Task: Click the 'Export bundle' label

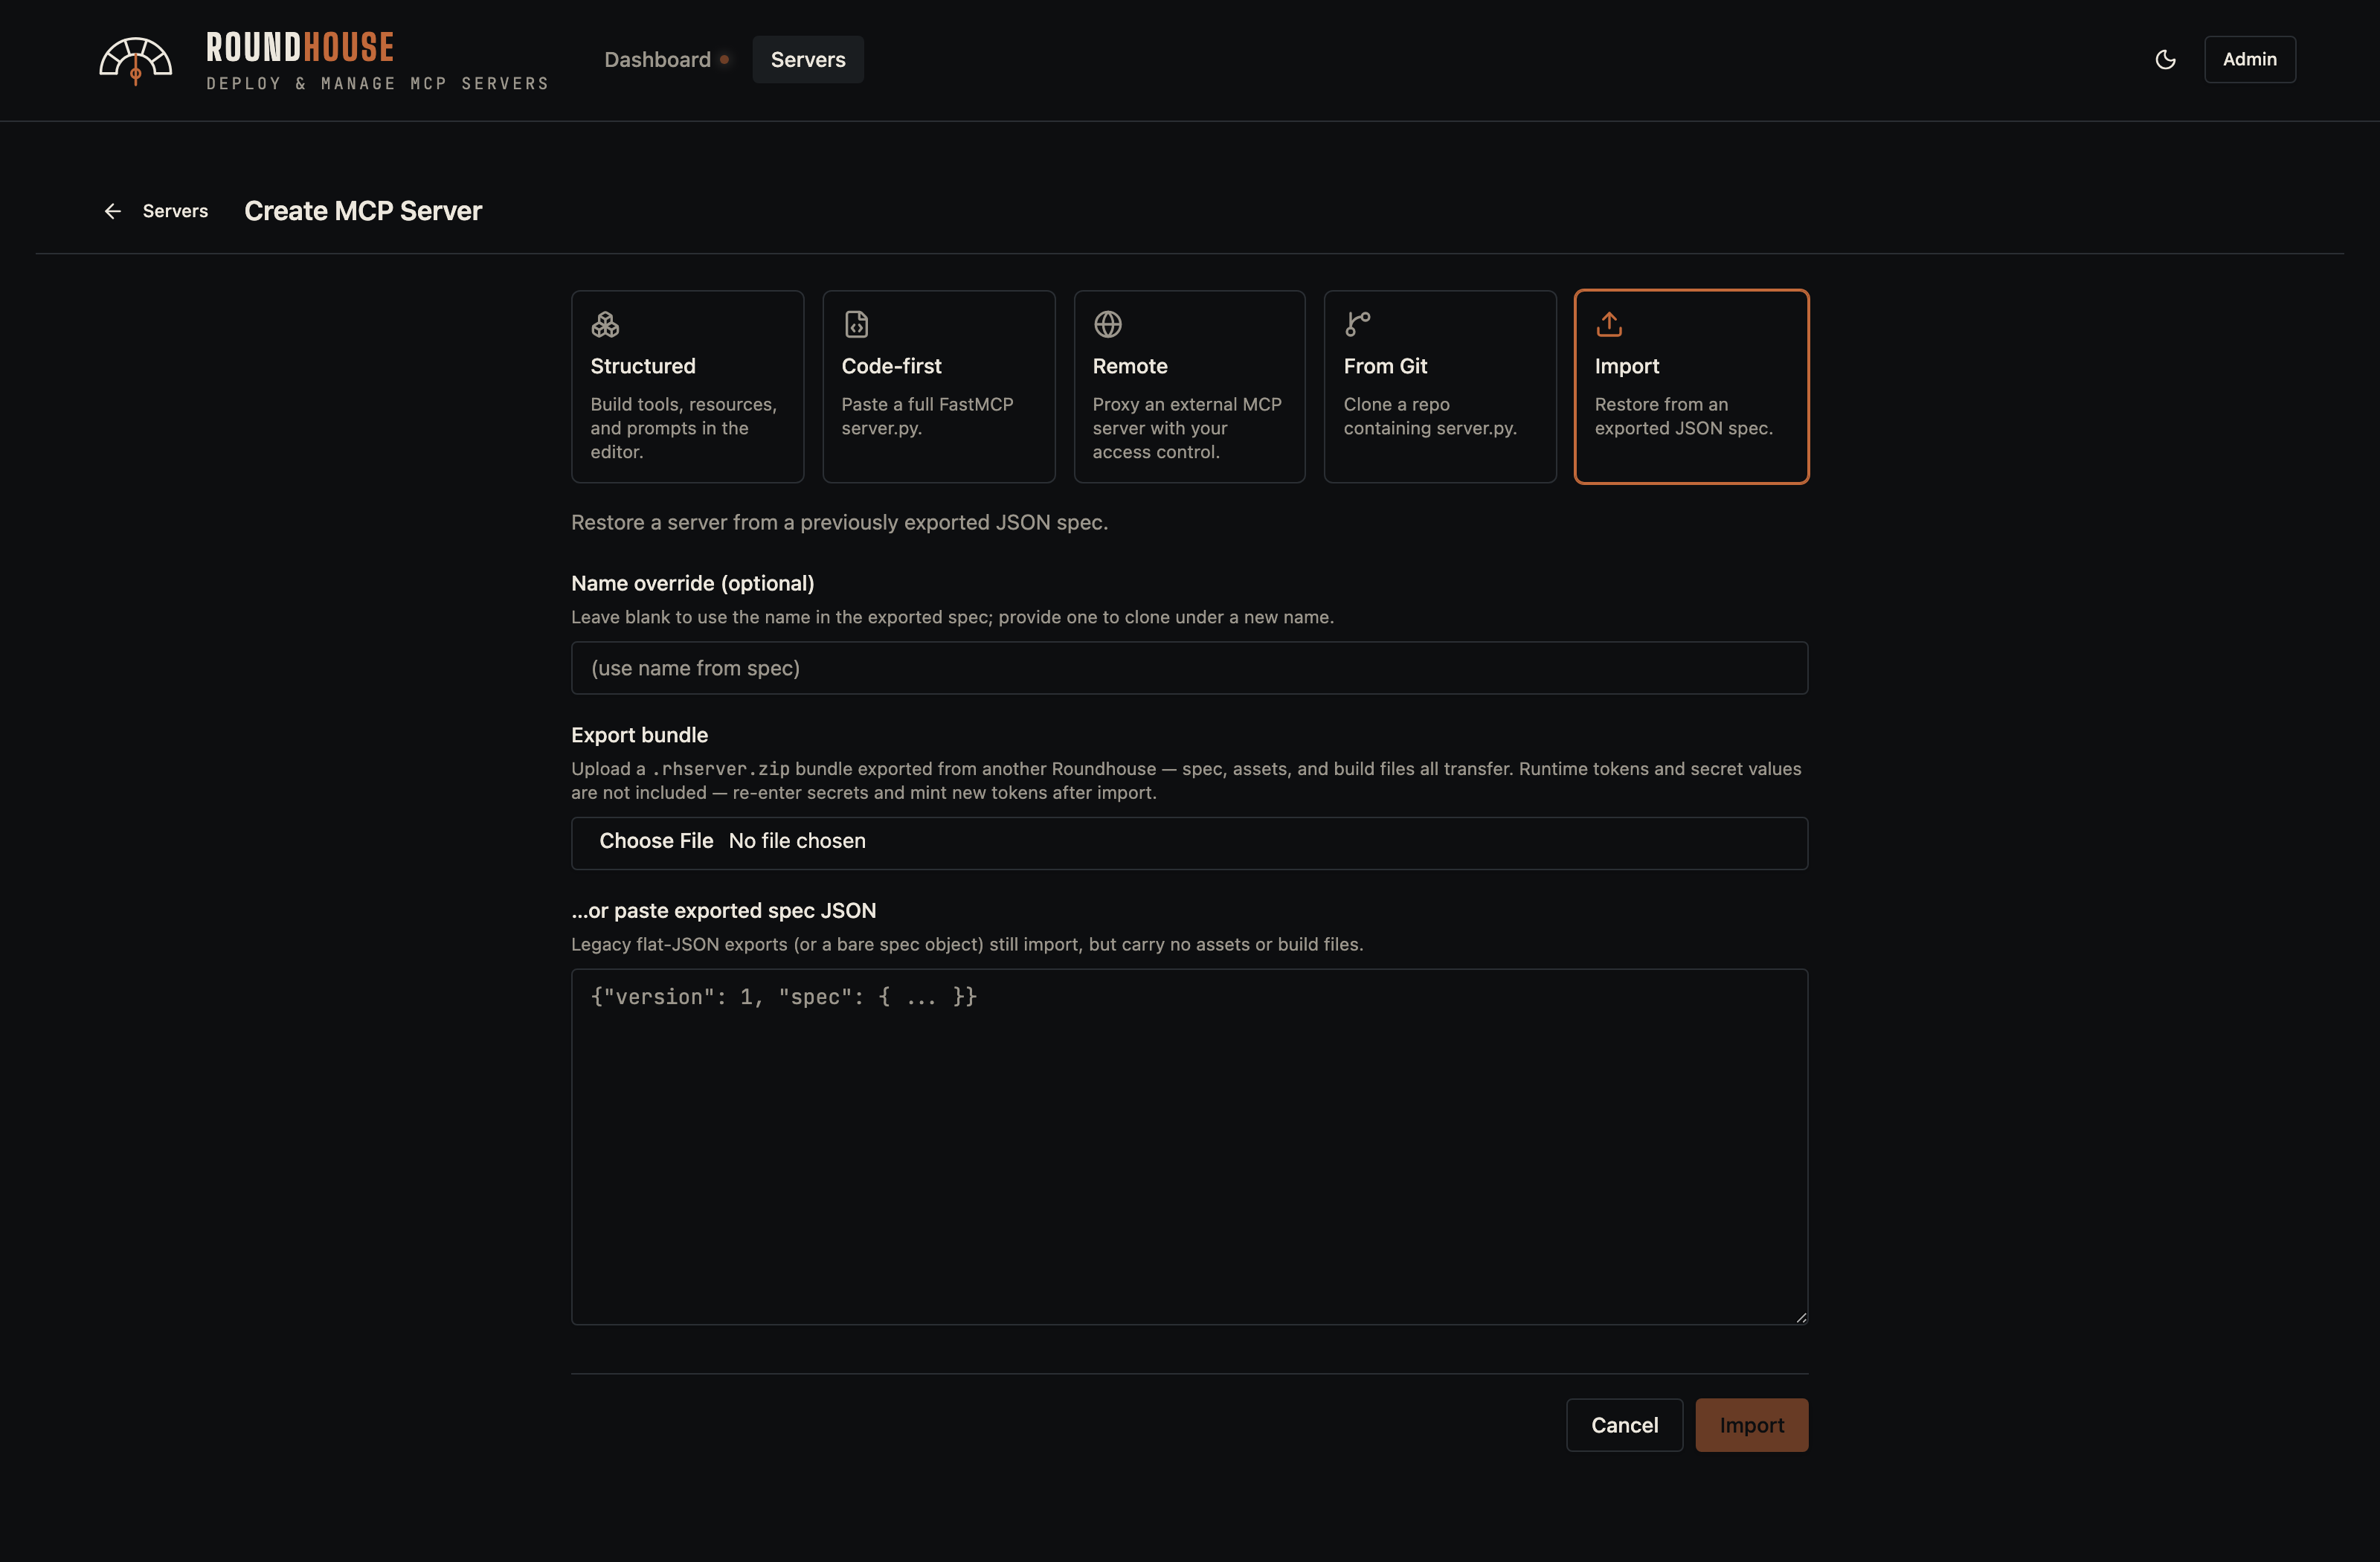Action: (639, 735)
